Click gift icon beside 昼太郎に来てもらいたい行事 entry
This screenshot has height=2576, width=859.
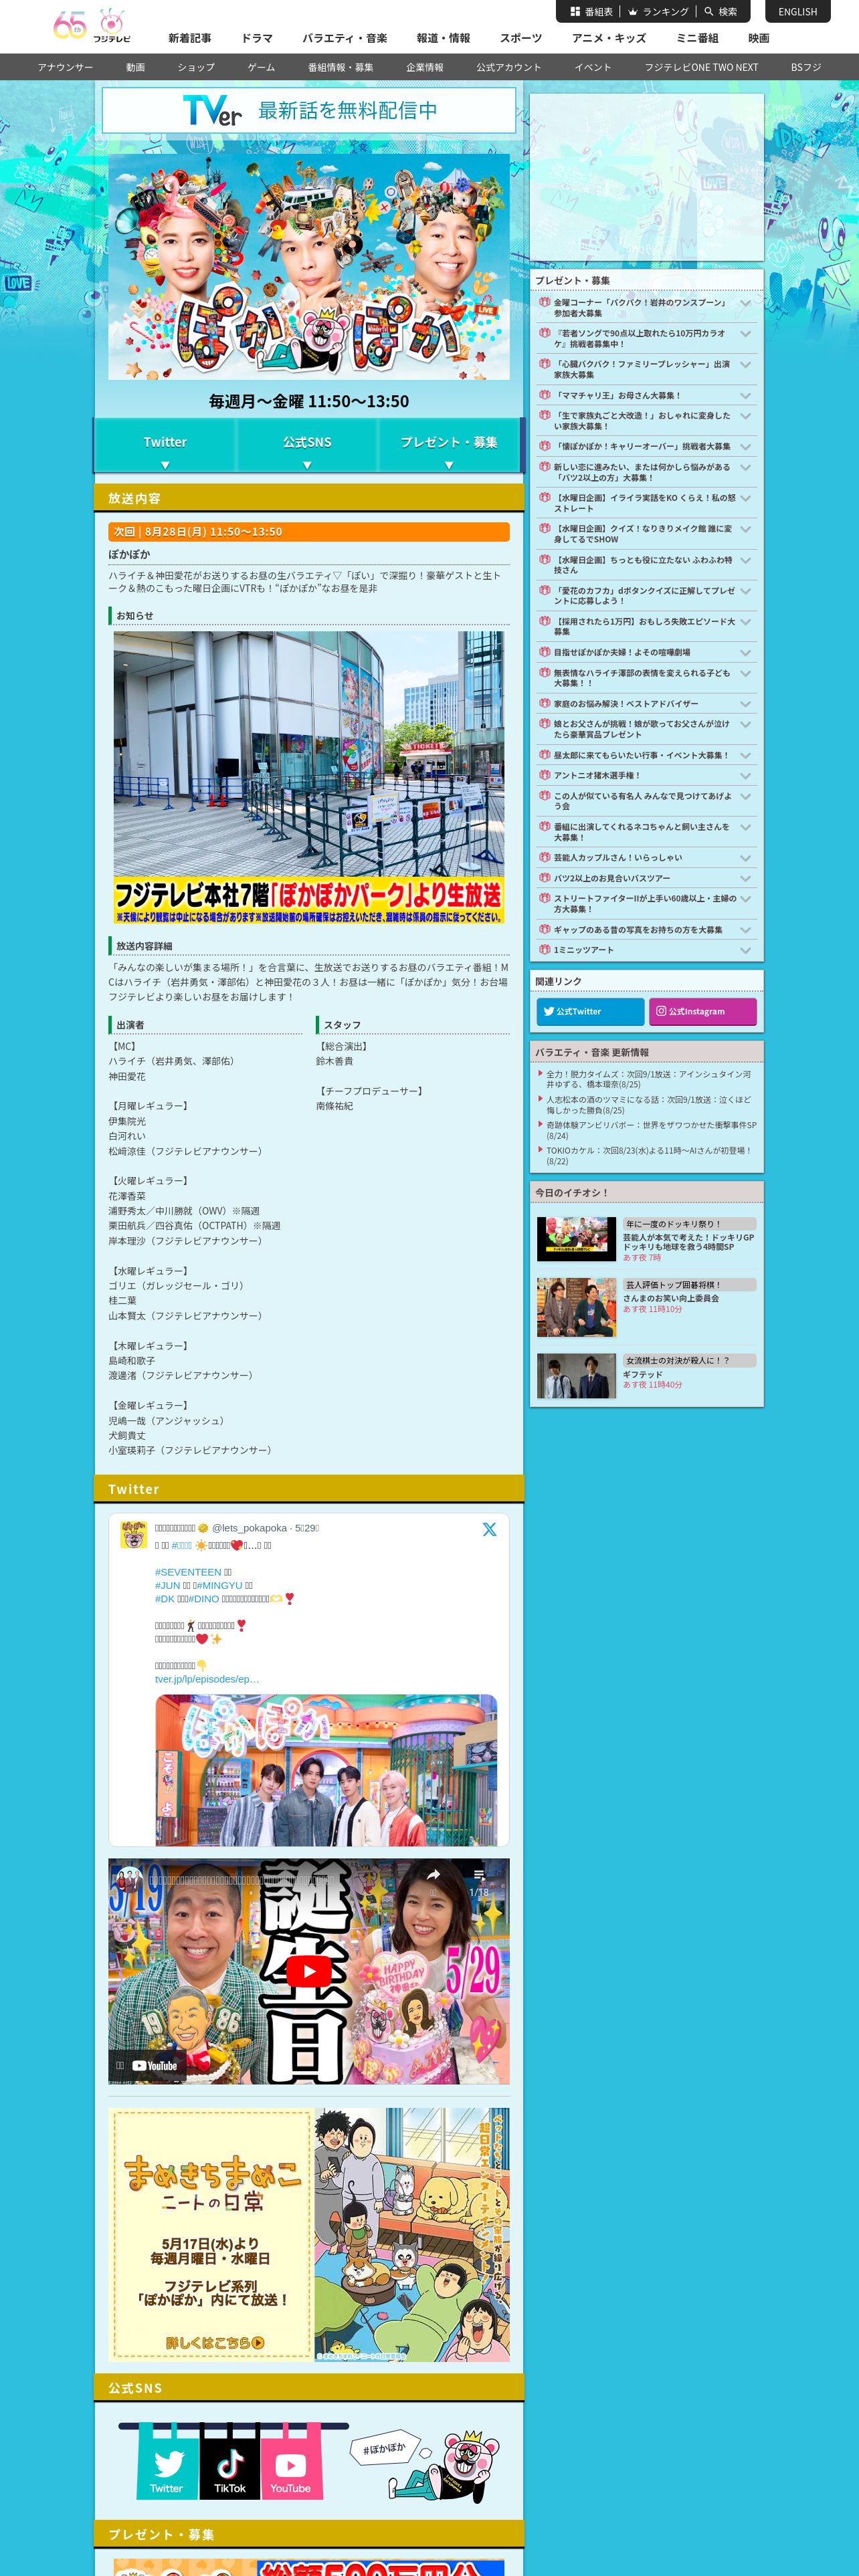pos(544,754)
